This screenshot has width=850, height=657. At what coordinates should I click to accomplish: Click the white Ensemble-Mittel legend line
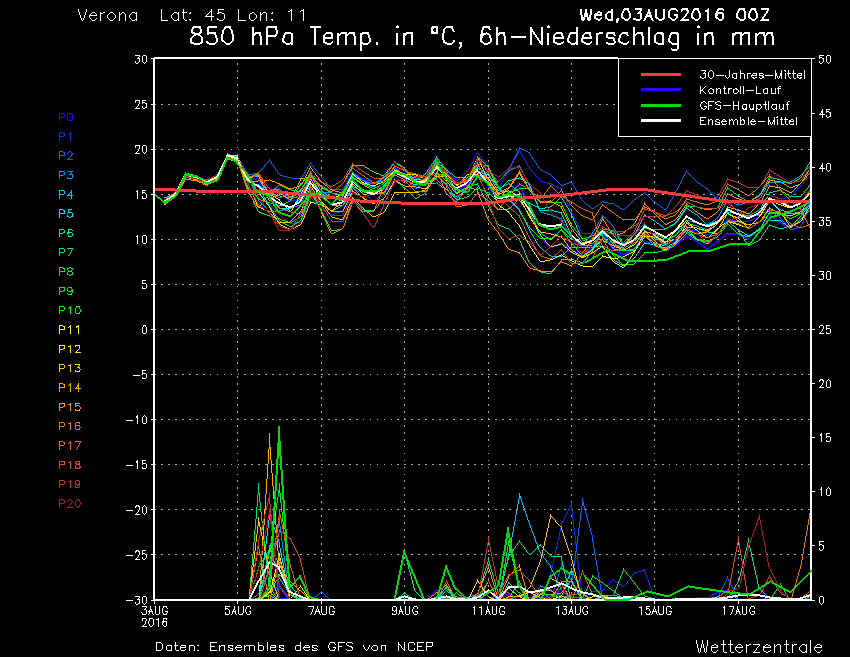coord(661,120)
